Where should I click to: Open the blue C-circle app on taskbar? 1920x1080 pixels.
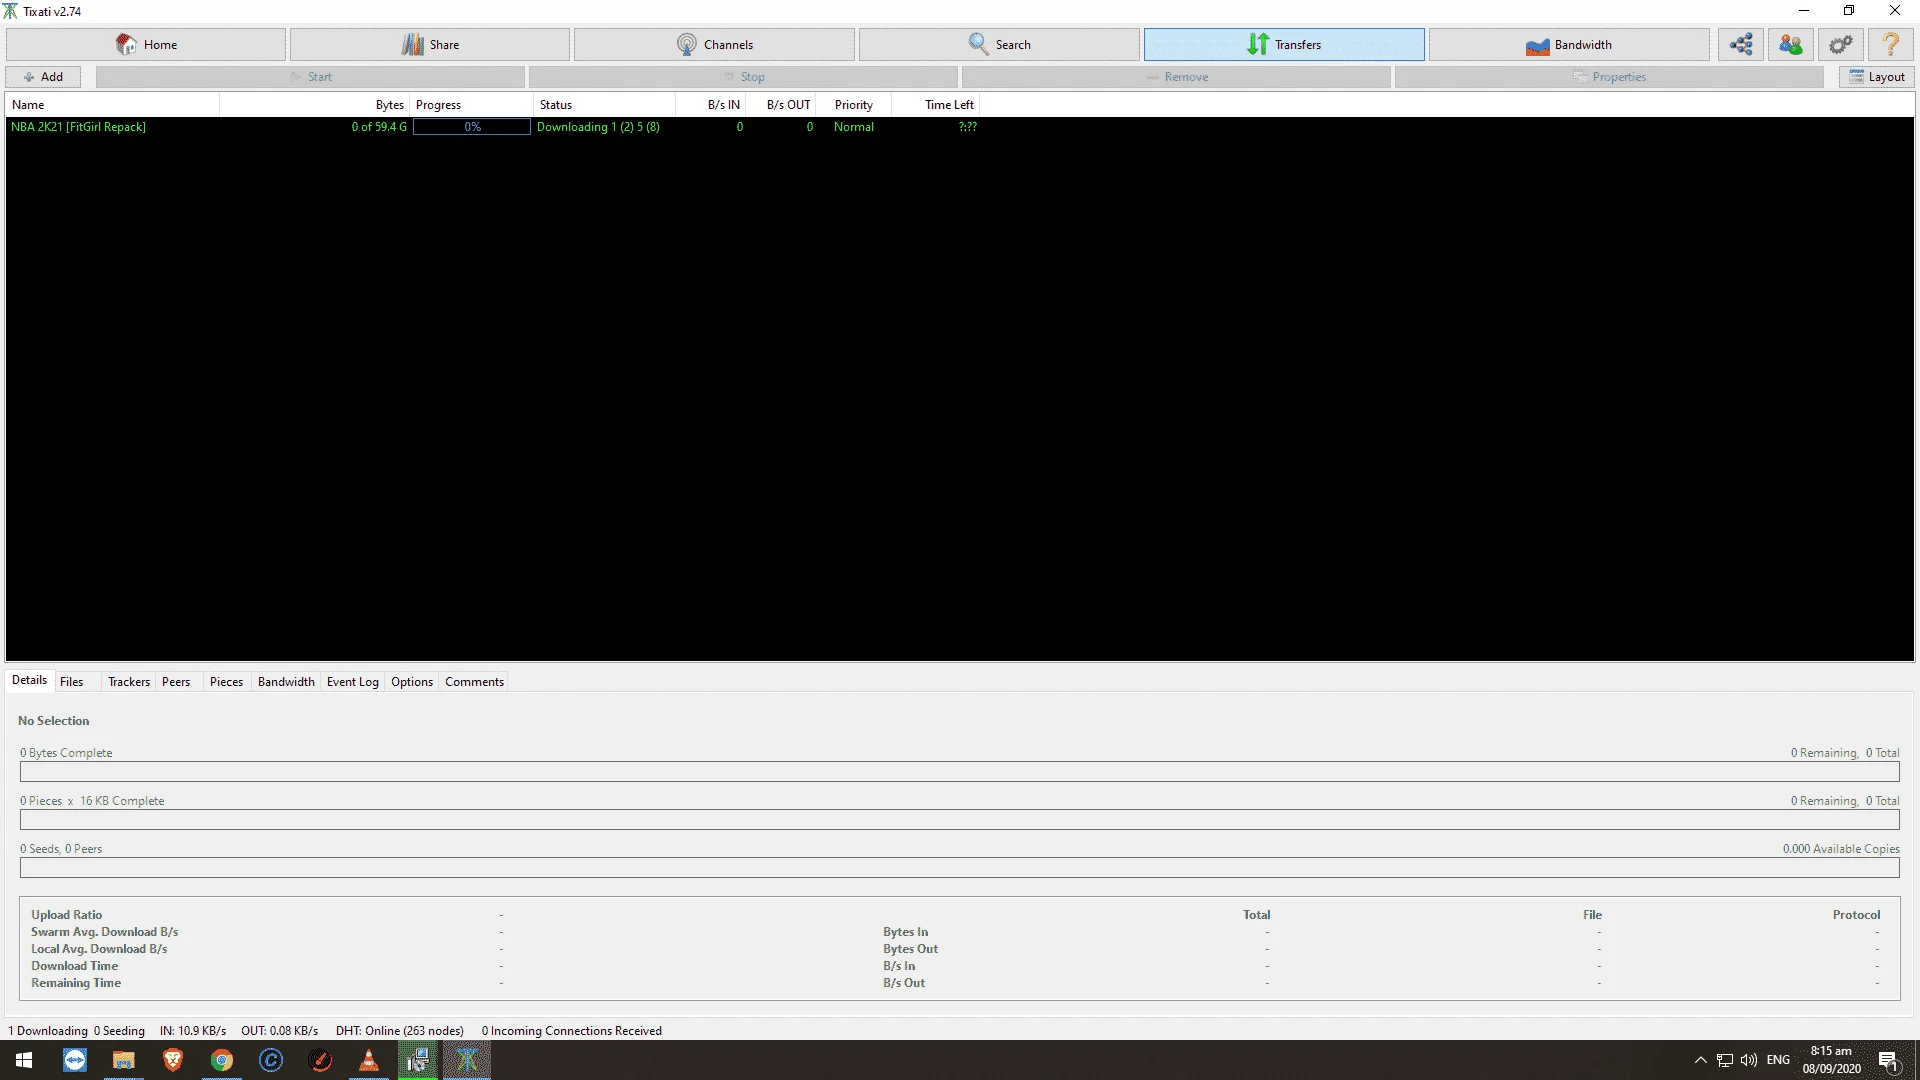(271, 1060)
